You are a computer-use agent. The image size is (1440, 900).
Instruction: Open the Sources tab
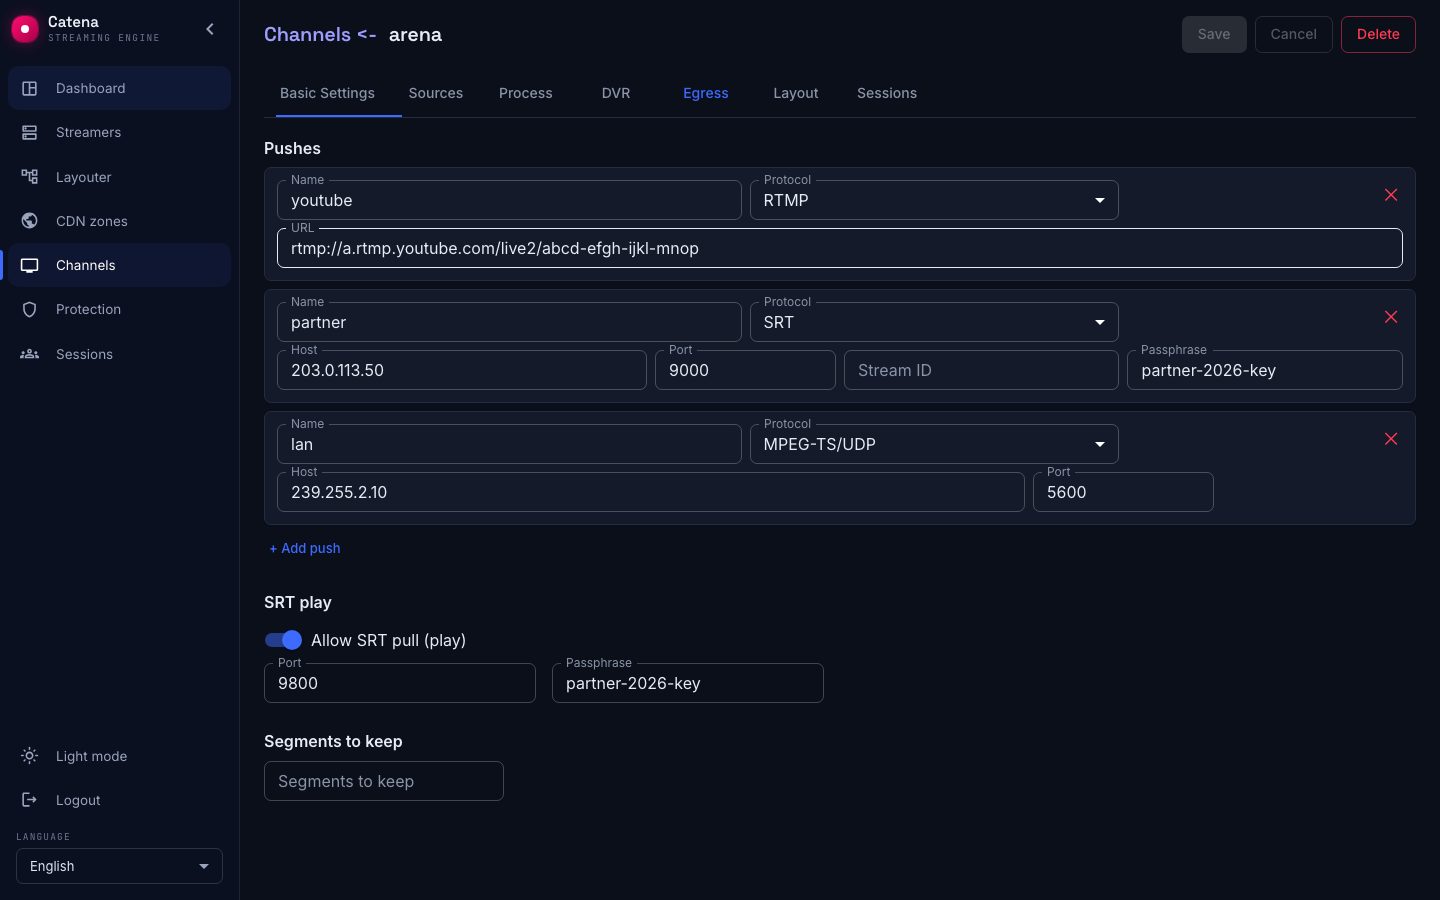[x=436, y=93]
